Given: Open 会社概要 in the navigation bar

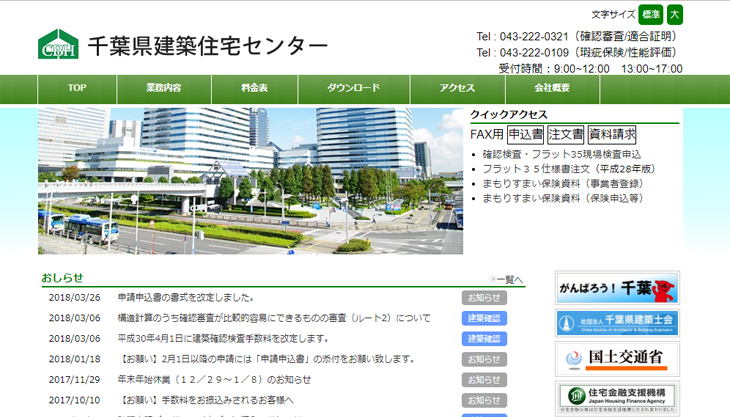Looking at the screenshot, I should coord(552,88).
